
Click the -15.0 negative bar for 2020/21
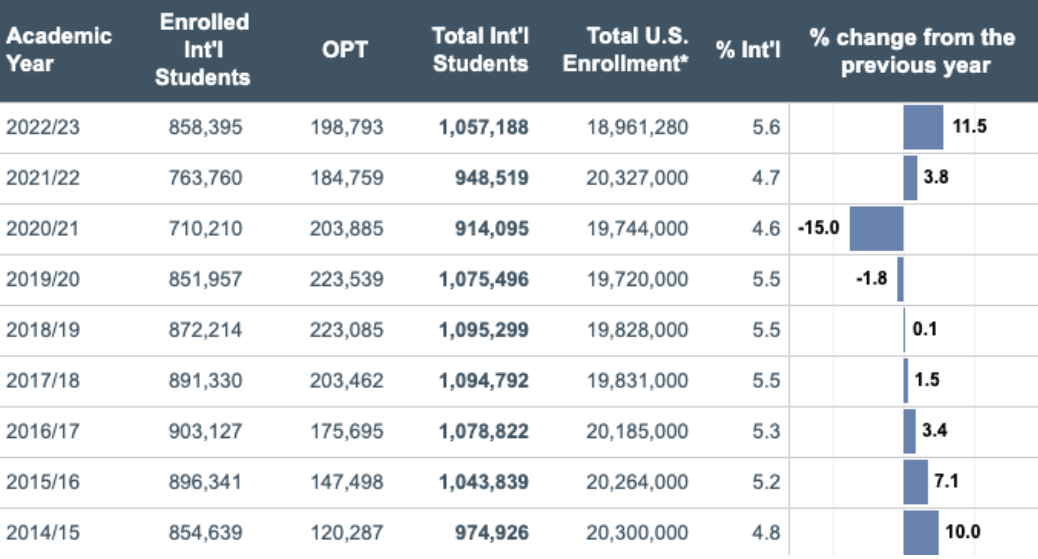pos(876,229)
